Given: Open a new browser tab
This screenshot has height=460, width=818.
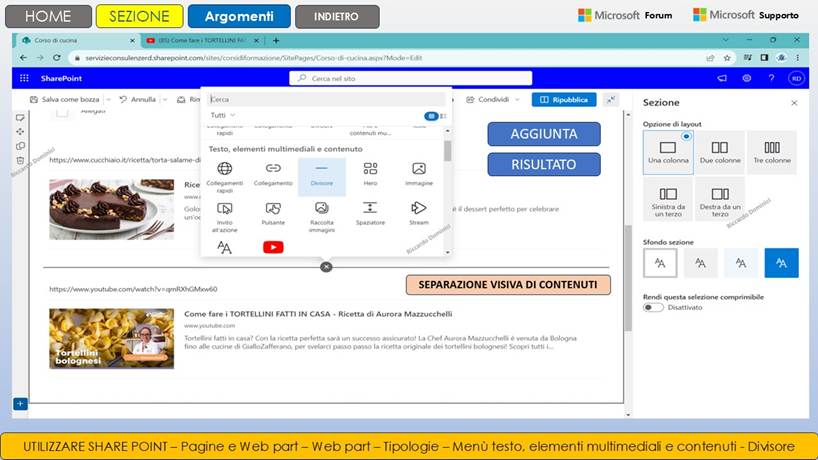Looking at the screenshot, I should 276,40.
